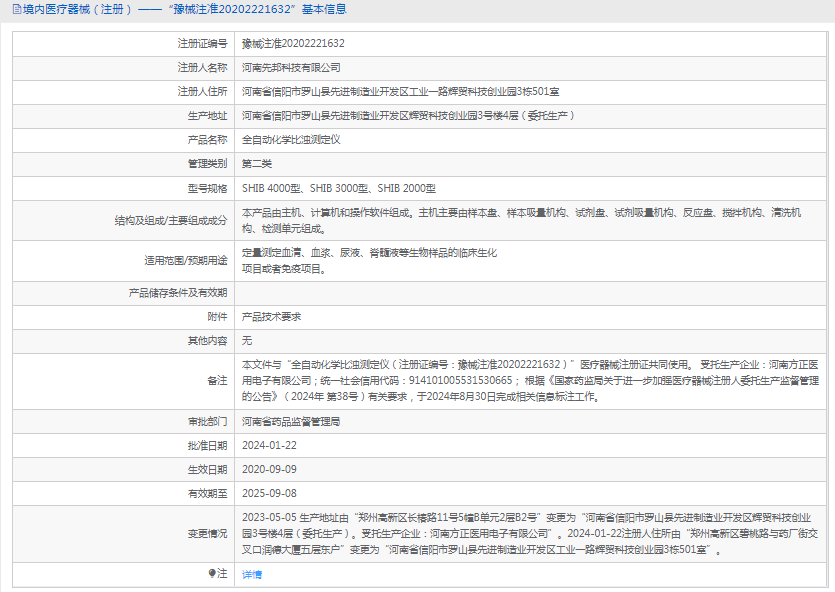Click the 生效日期 label
Image resolution: width=835 pixels, height=592 pixels.
tap(207, 470)
